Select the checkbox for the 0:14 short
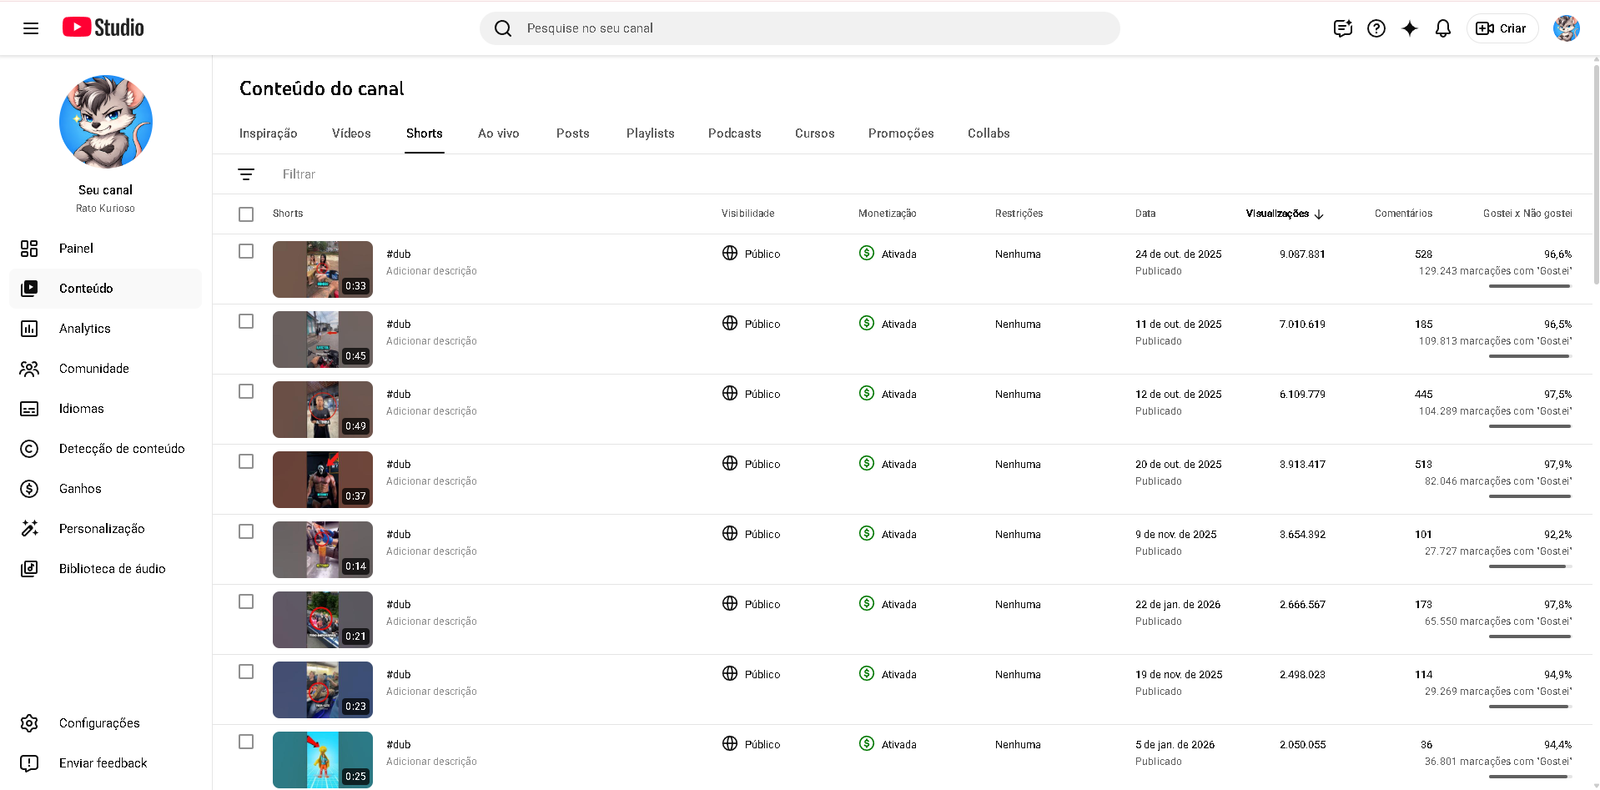 tap(246, 532)
